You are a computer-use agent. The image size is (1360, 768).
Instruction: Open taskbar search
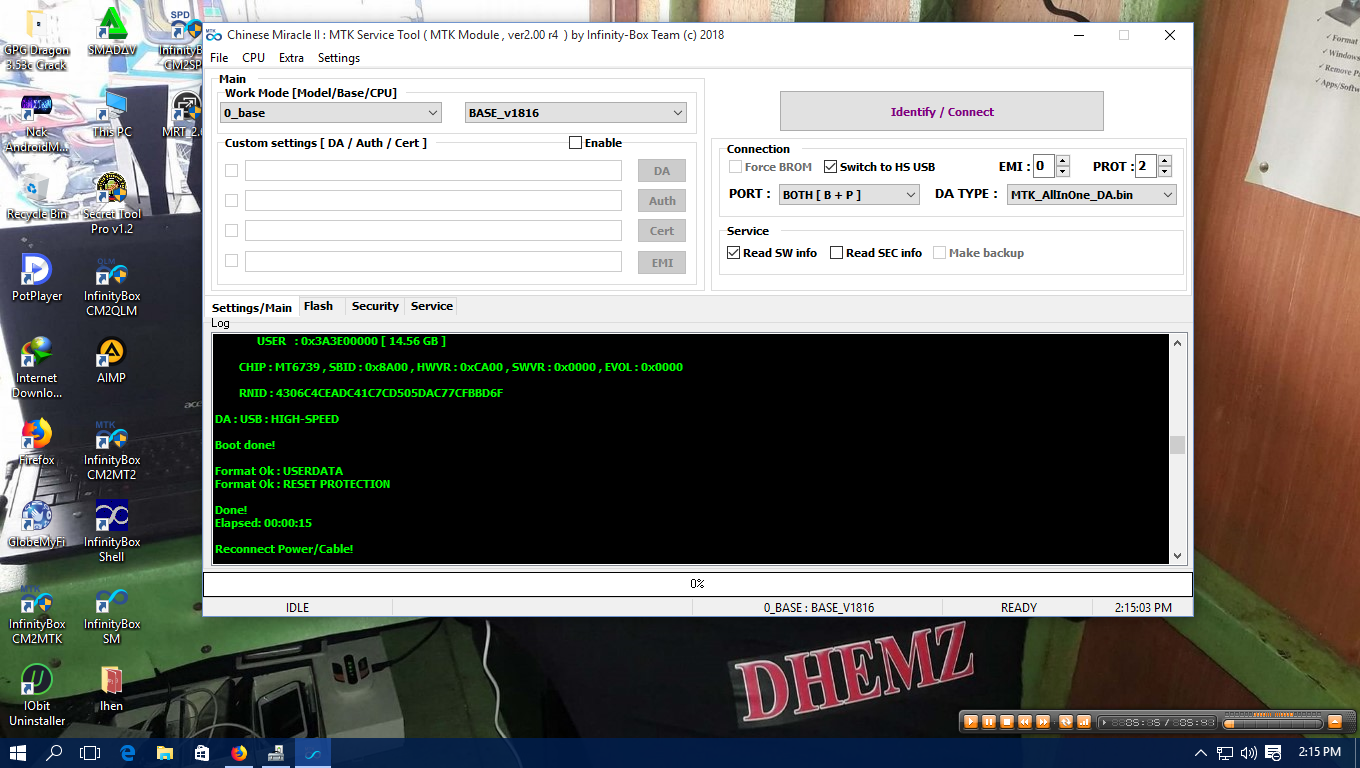(x=55, y=753)
